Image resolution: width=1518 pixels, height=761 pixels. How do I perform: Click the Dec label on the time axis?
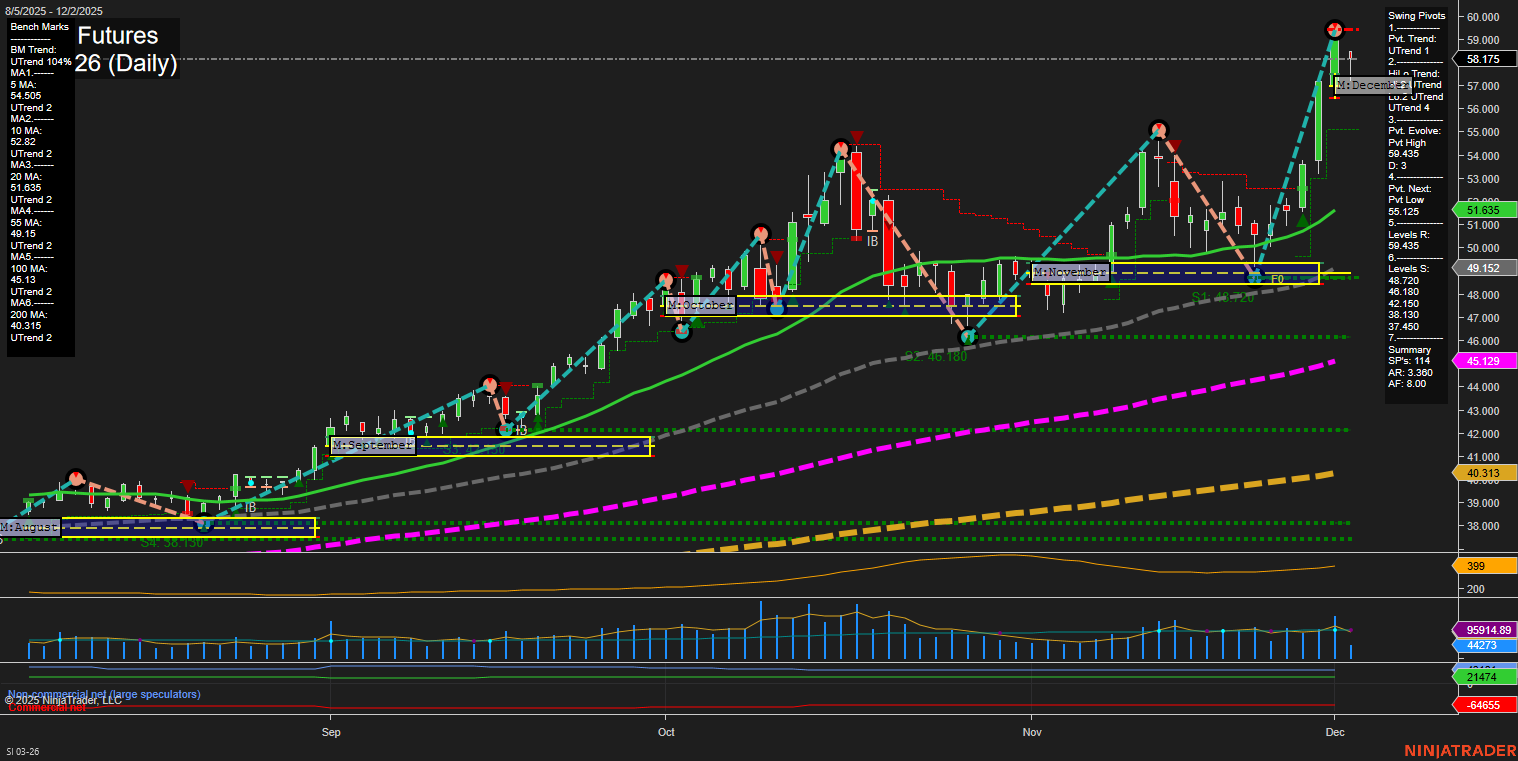(1333, 732)
